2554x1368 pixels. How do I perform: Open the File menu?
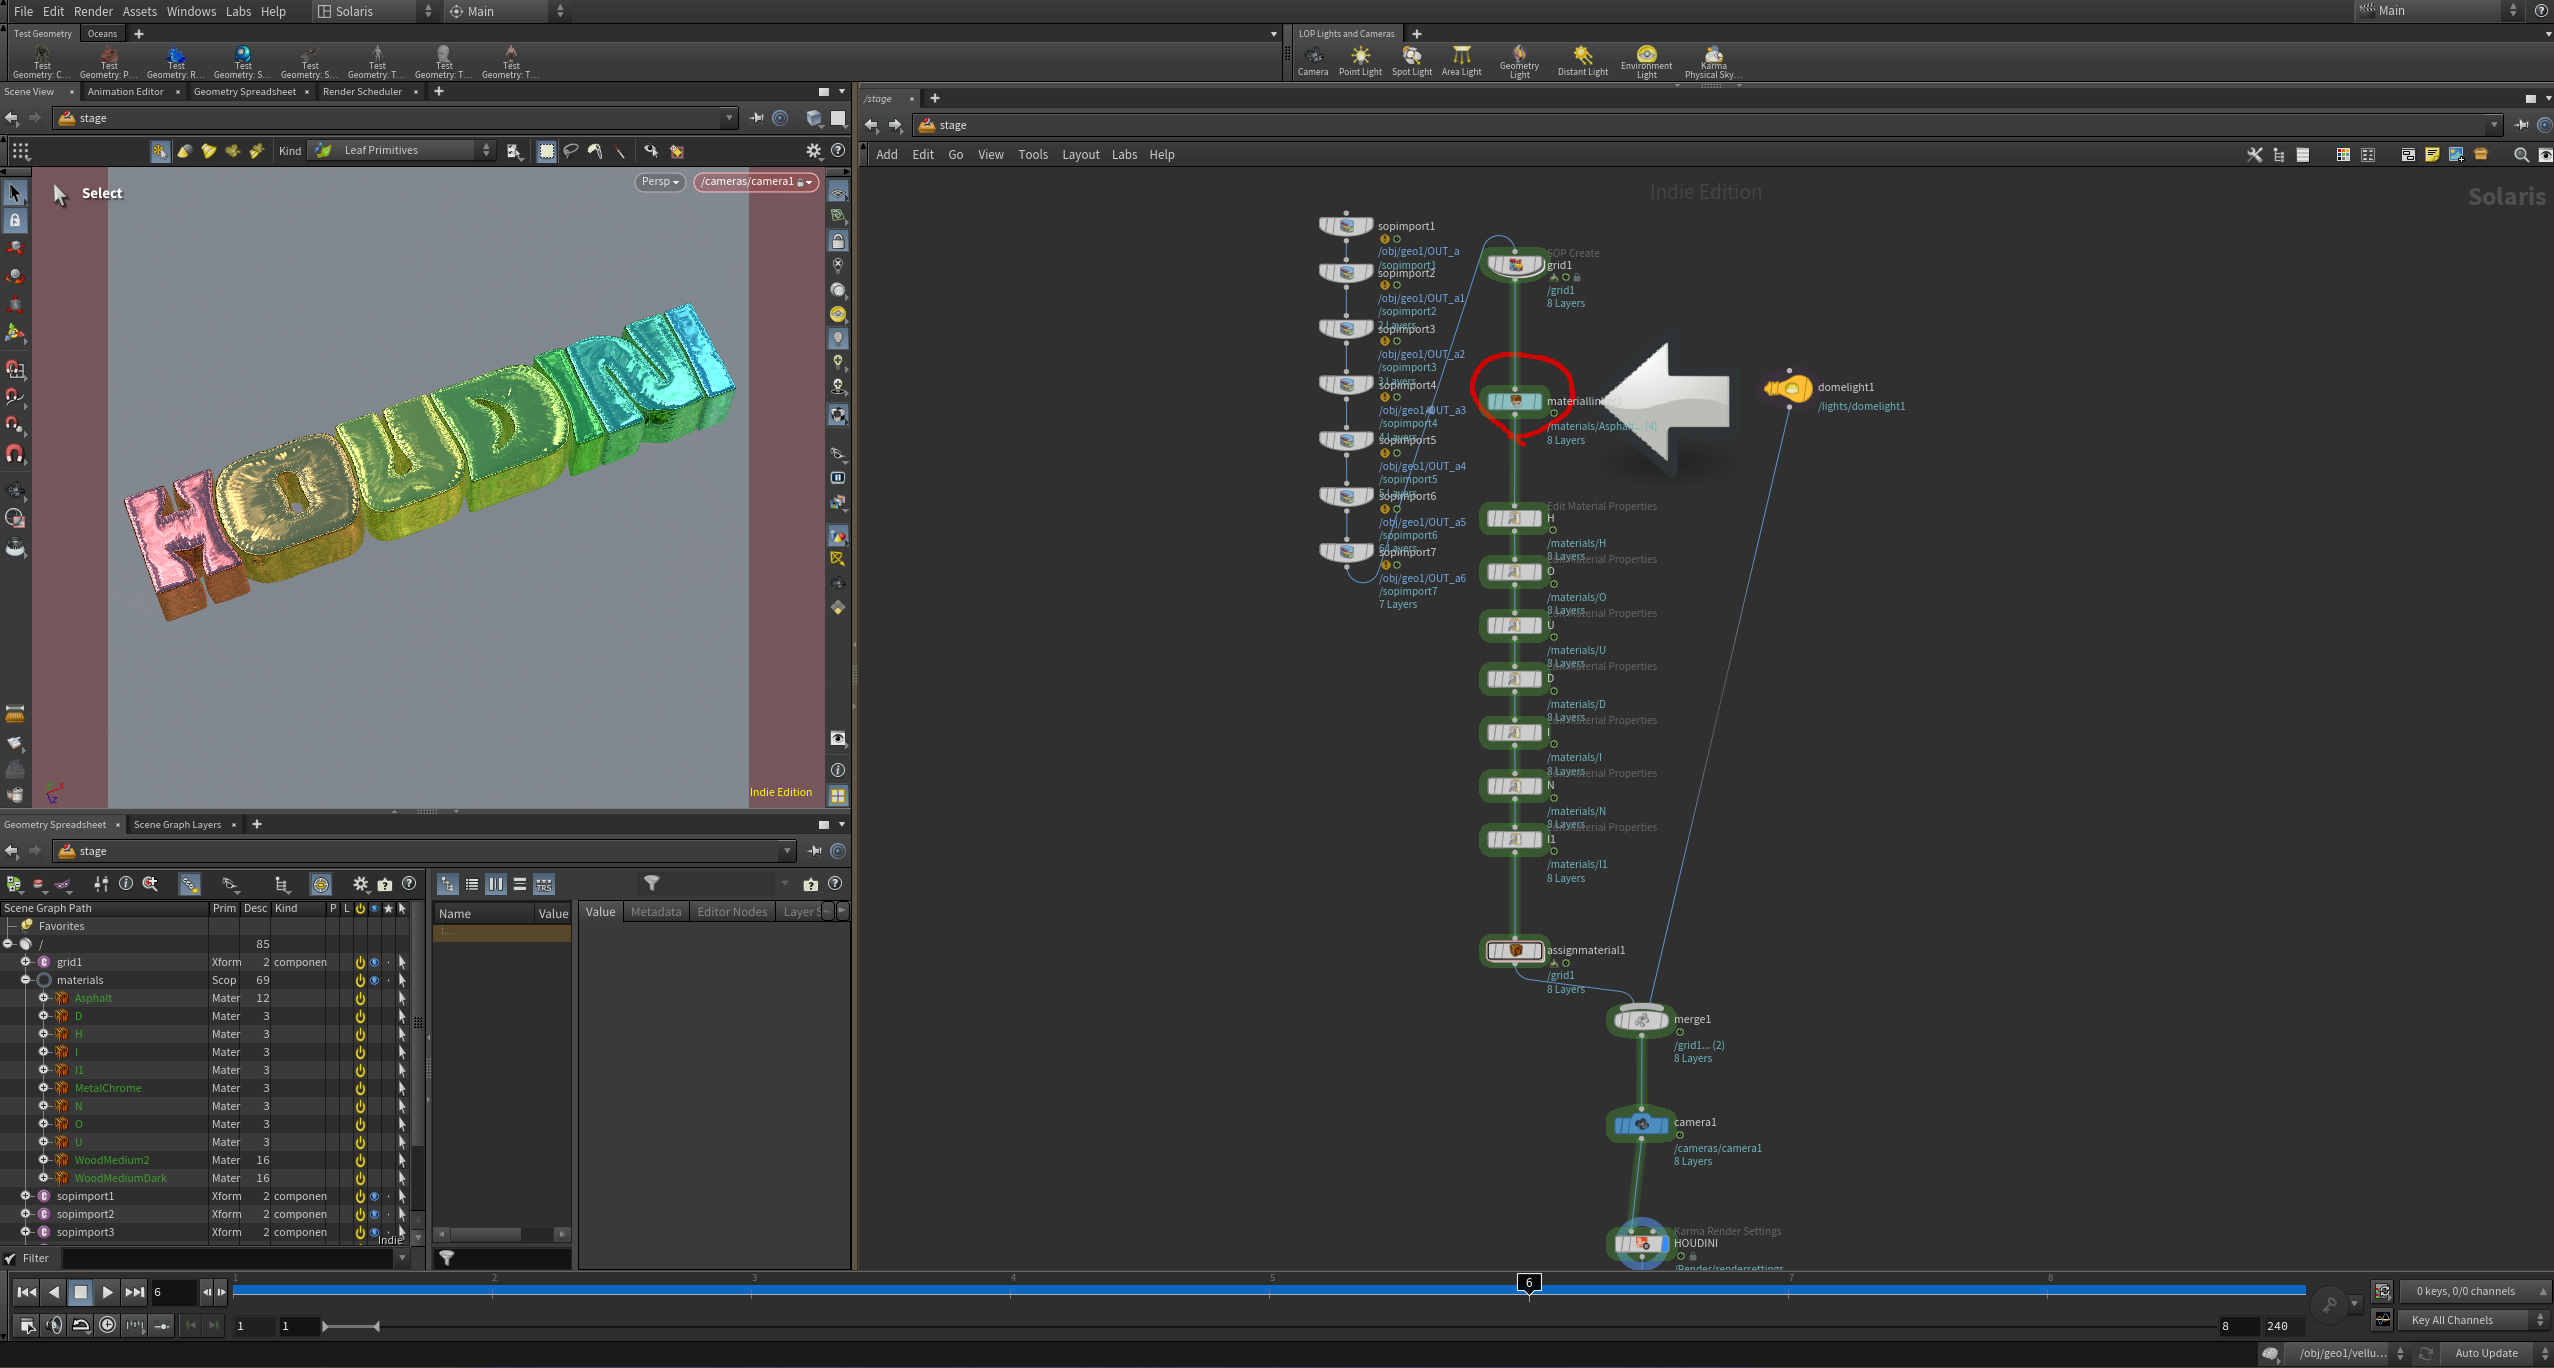[x=24, y=11]
